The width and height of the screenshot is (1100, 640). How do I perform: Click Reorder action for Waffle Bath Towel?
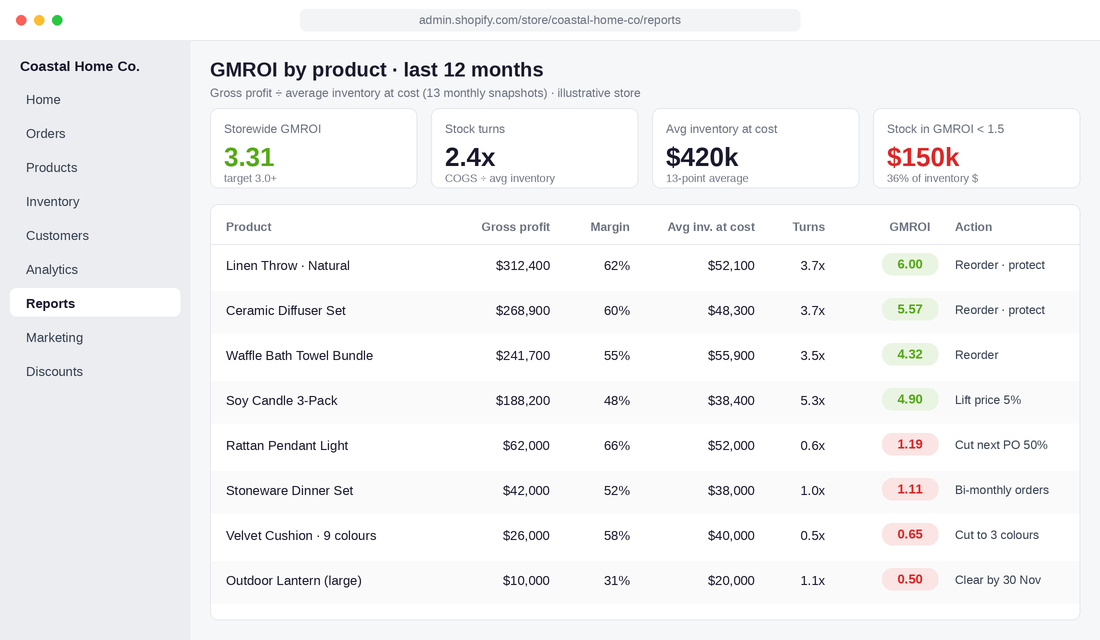pos(976,355)
